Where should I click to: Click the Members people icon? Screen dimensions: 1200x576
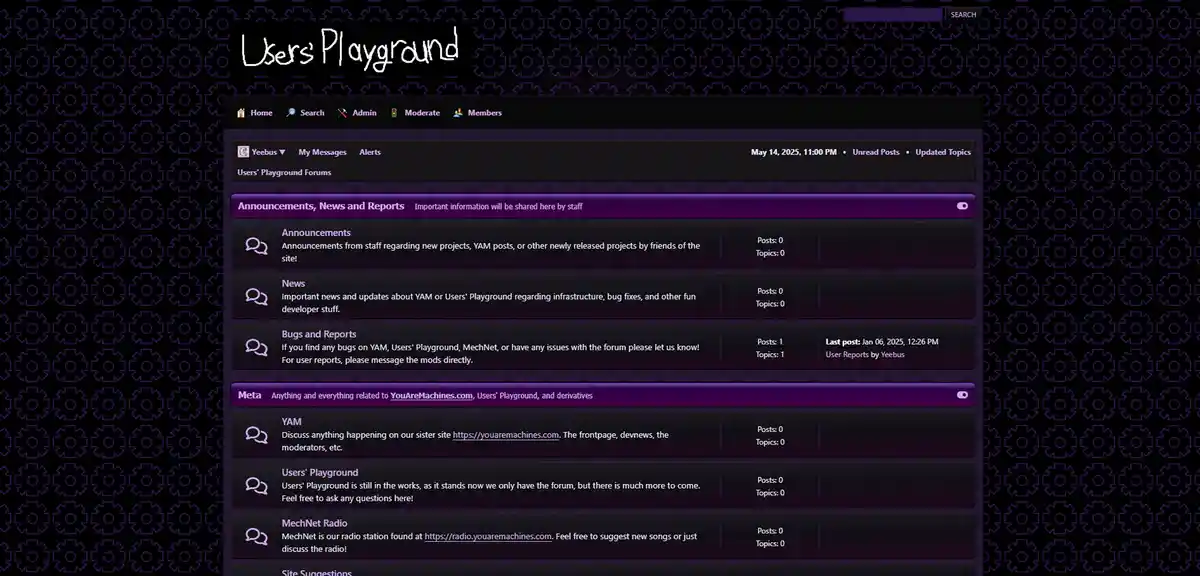click(458, 113)
